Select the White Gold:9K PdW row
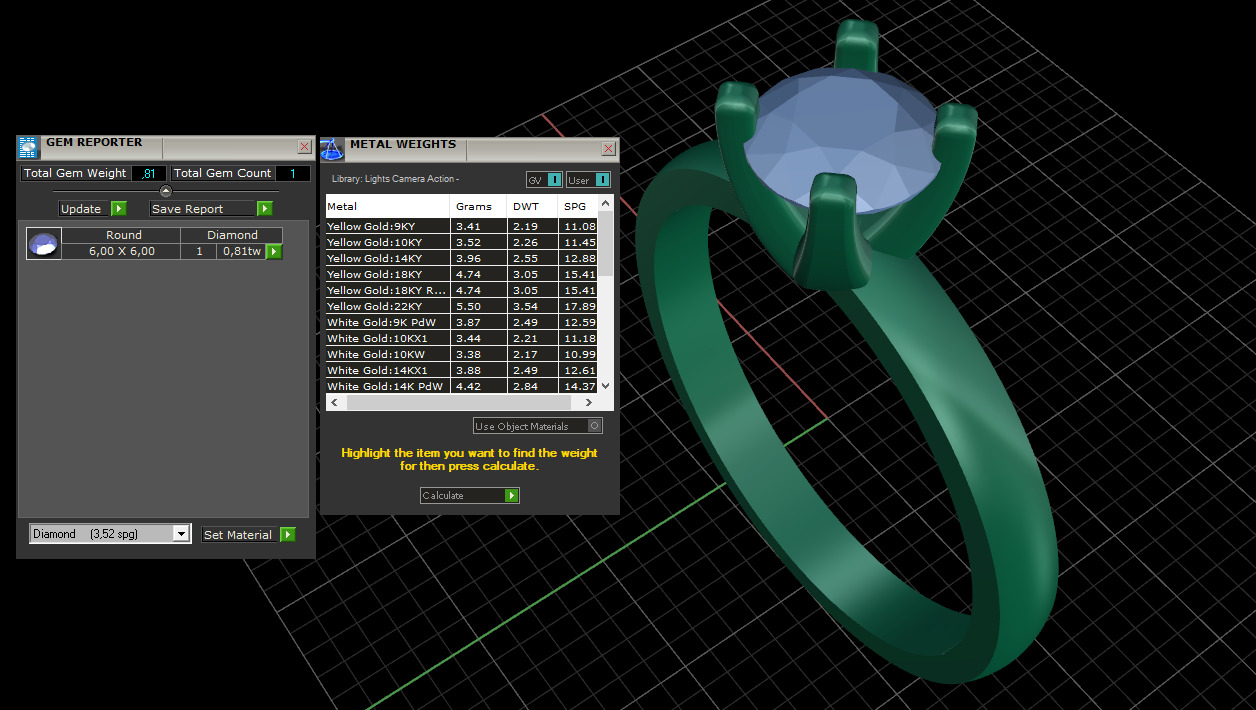 [461, 322]
